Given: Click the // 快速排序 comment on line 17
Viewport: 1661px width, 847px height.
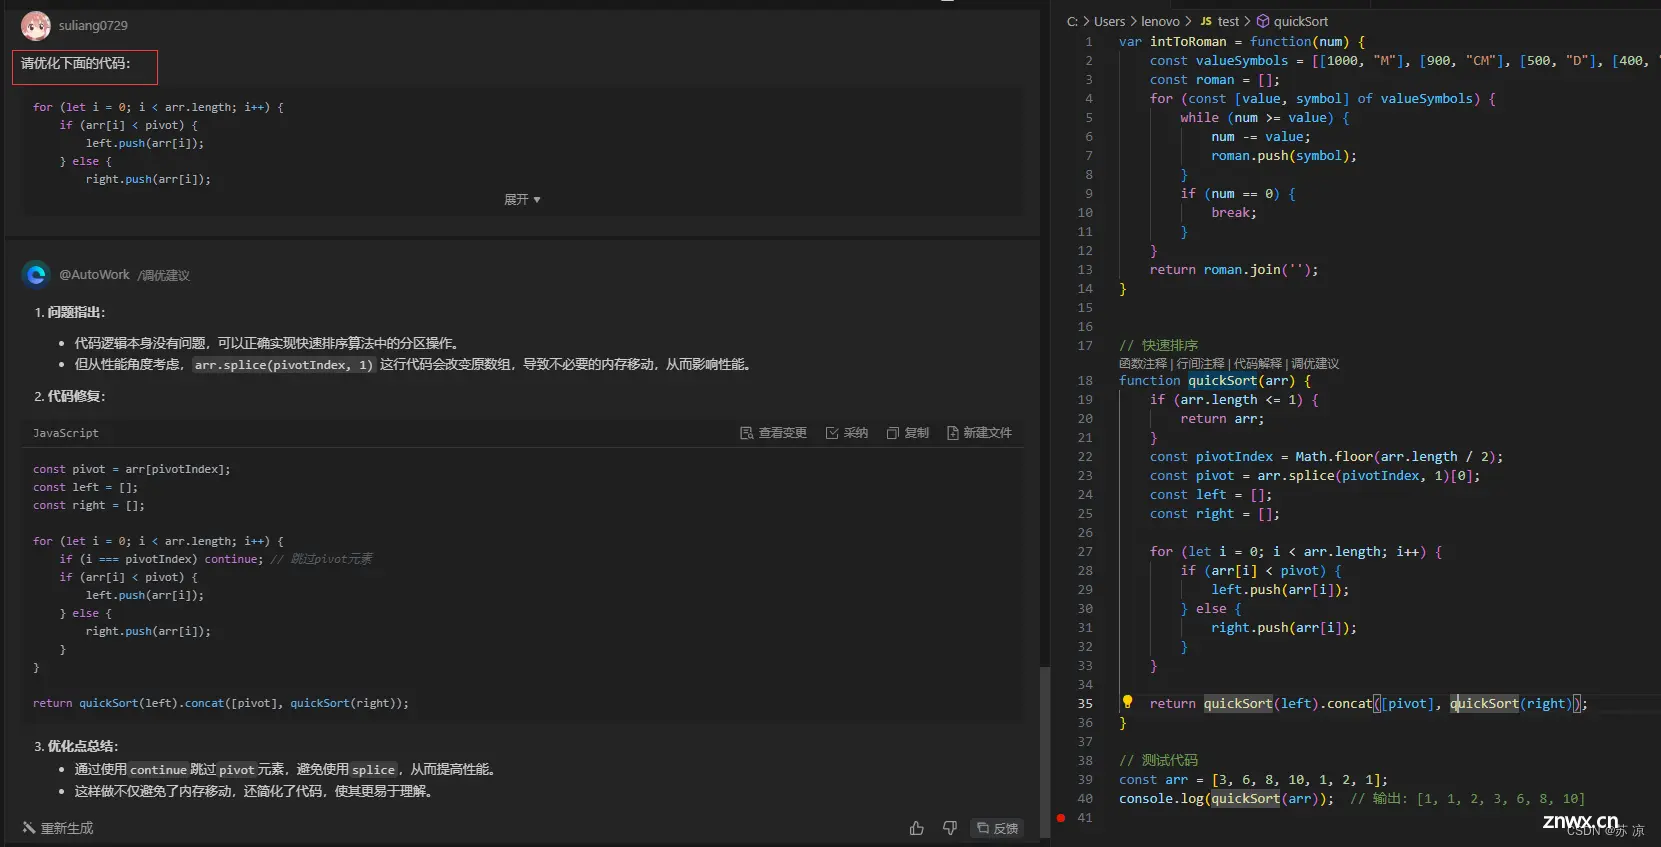Looking at the screenshot, I should click(x=1158, y=345).
